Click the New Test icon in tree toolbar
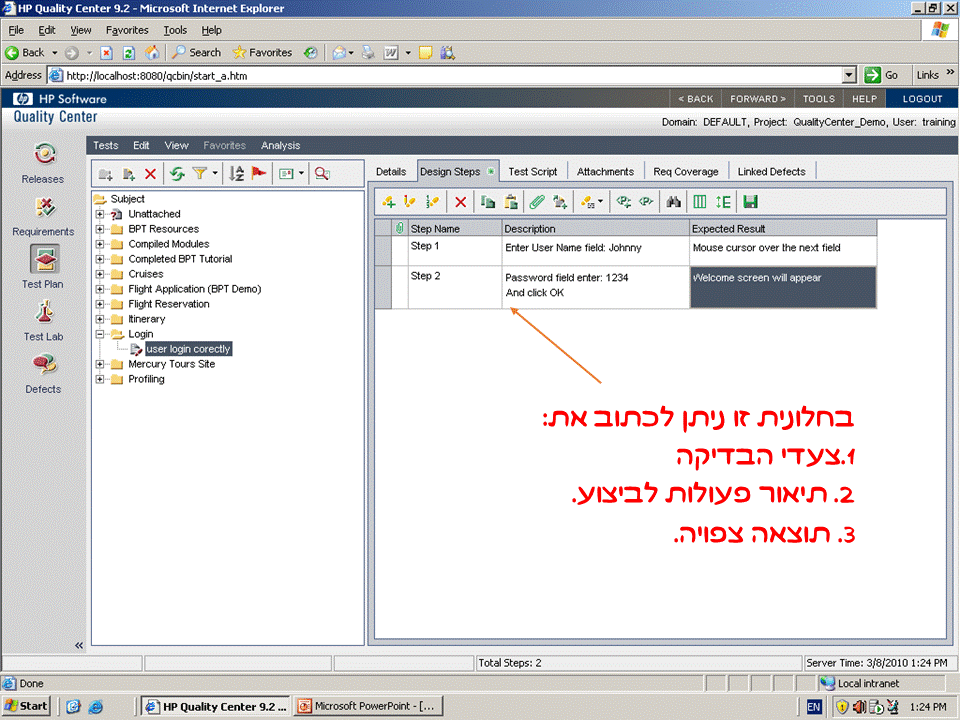 (x=128, y=174)
